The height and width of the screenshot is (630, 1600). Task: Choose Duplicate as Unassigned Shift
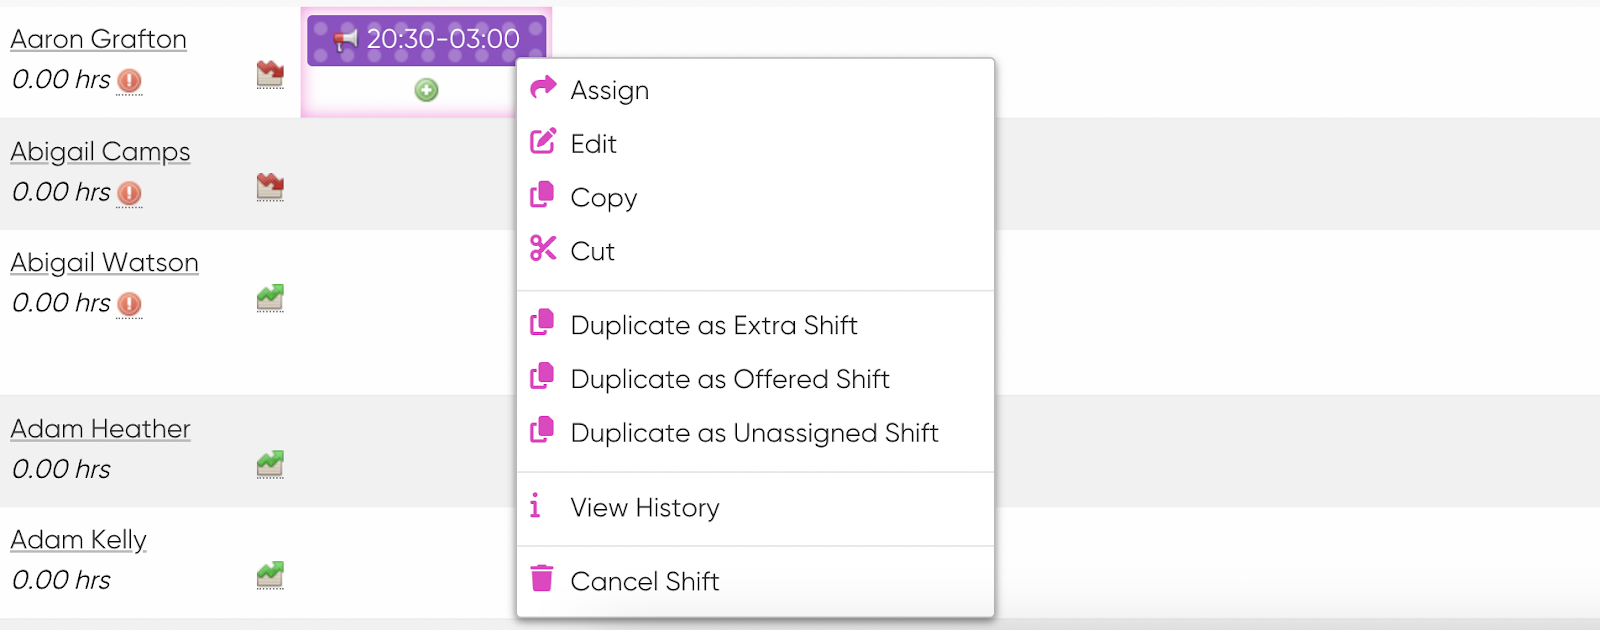click(755, 434)
